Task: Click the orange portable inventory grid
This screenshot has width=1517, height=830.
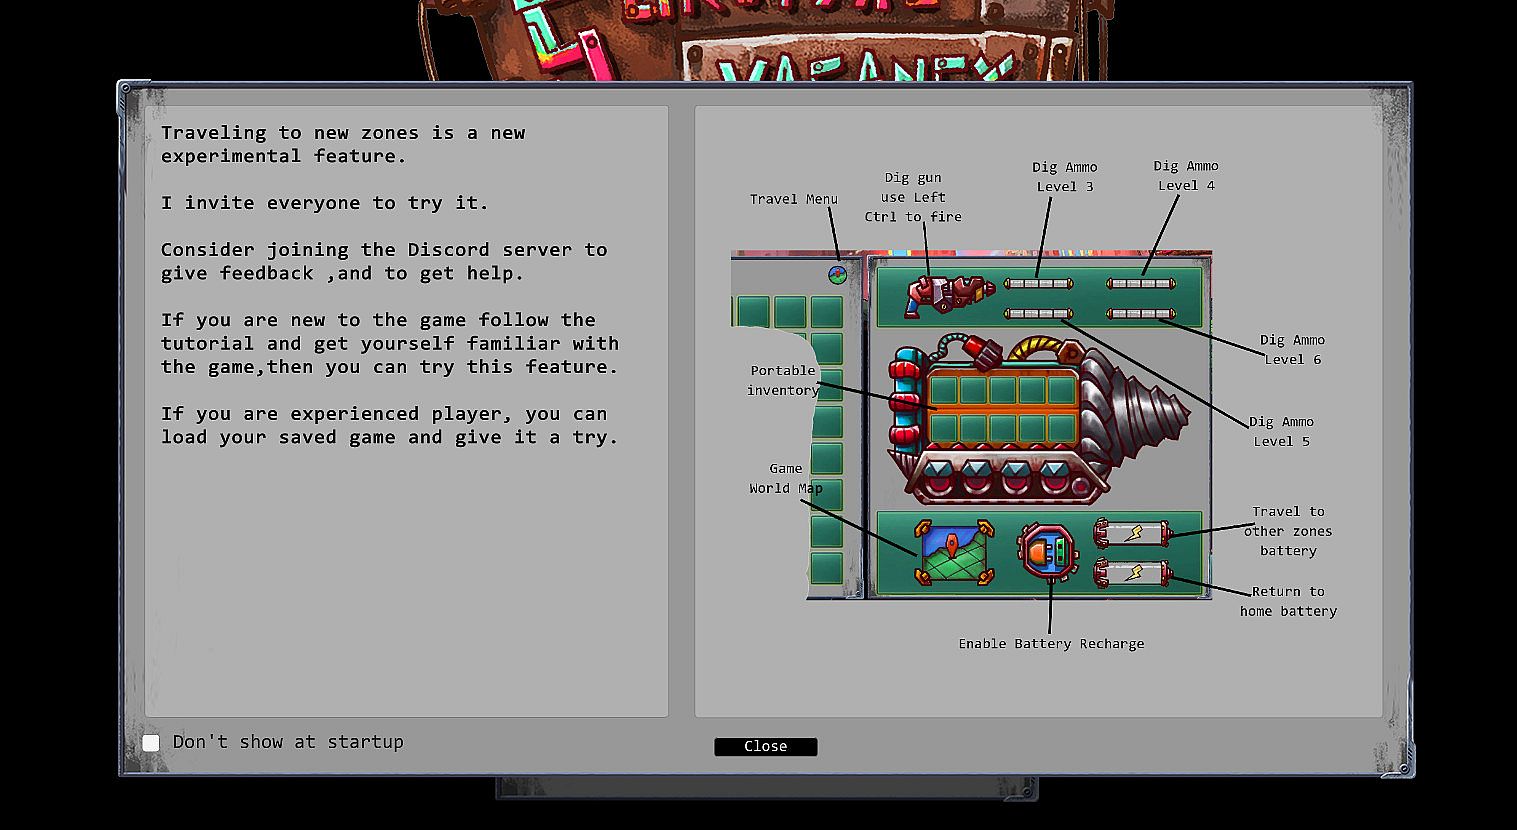Action: (x=1002, y=411)
